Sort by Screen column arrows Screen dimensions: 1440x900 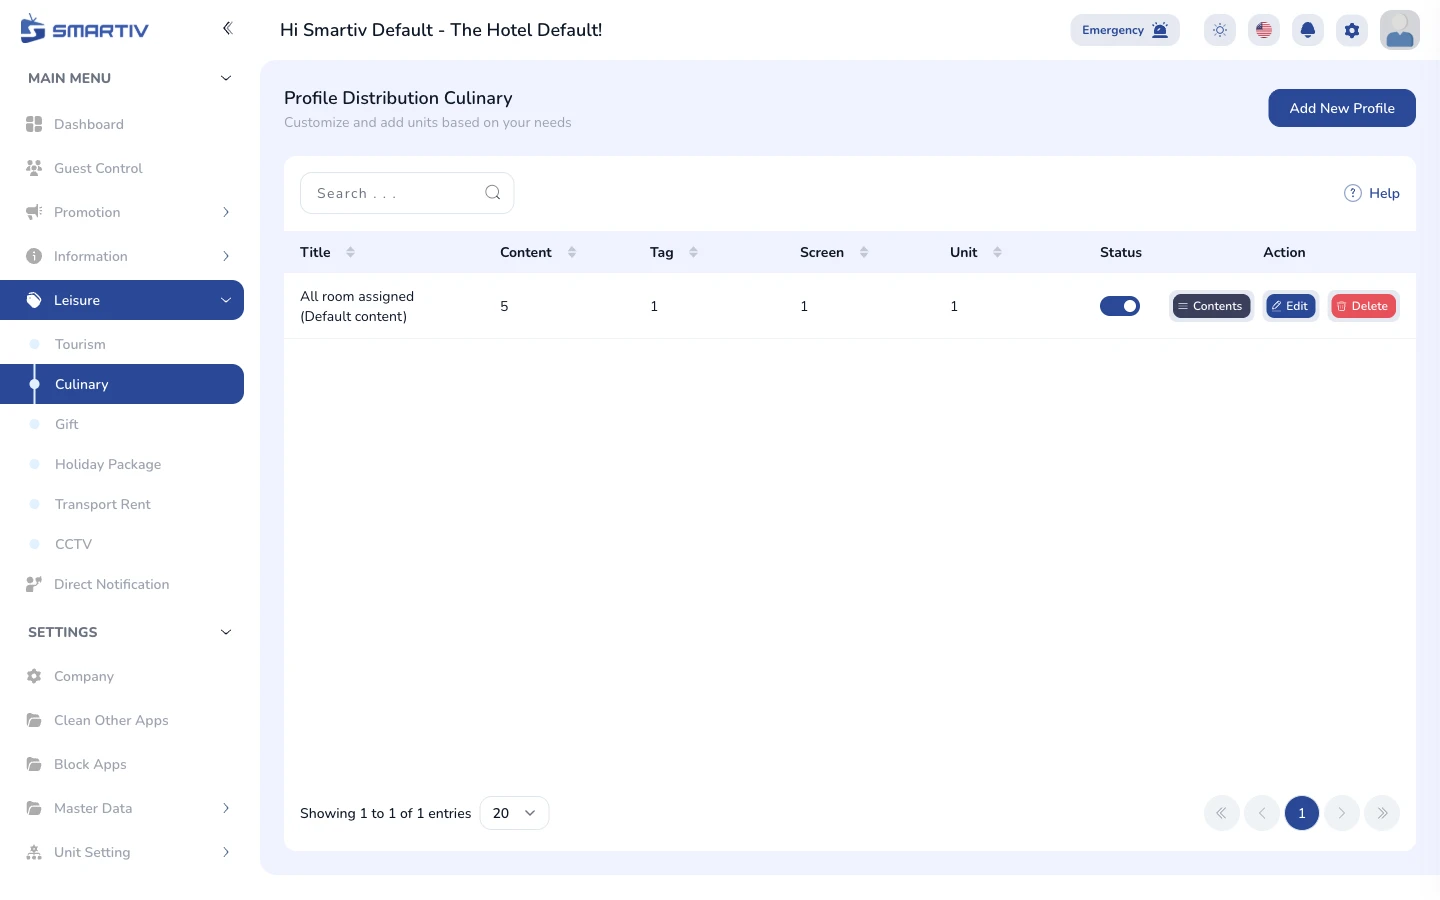coord(864,252)
